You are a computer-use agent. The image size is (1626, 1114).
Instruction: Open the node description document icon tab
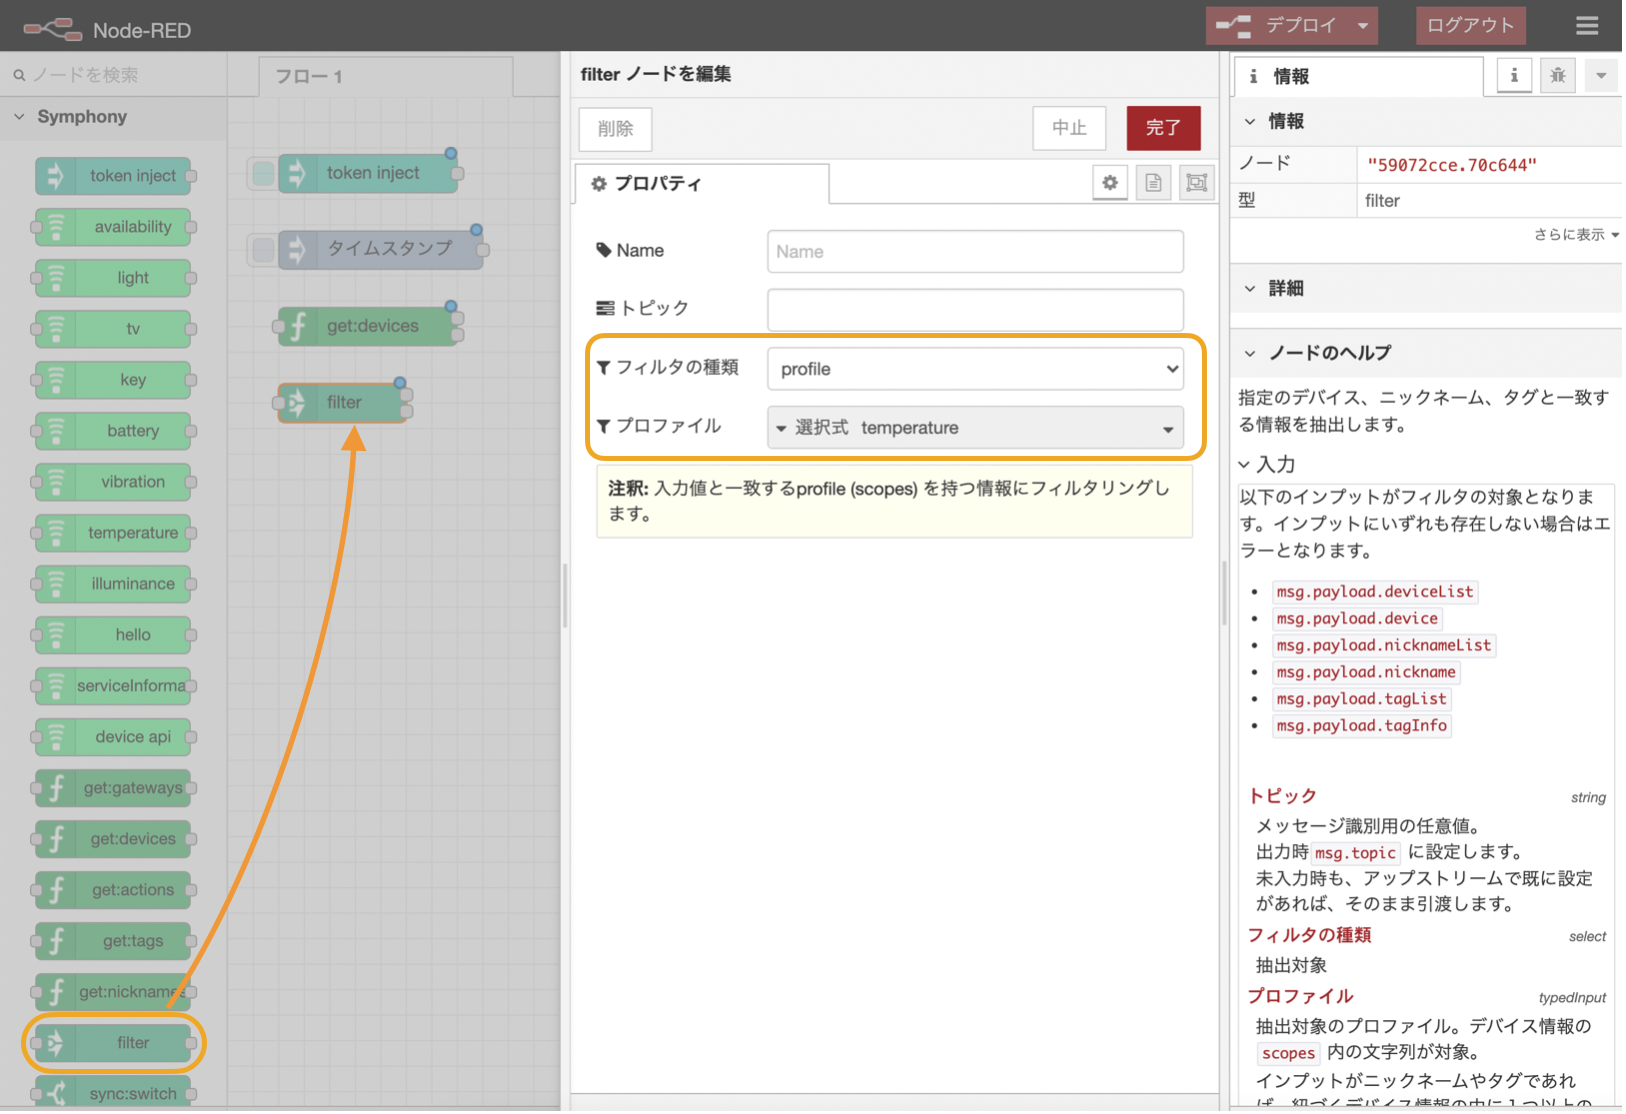1153,183
